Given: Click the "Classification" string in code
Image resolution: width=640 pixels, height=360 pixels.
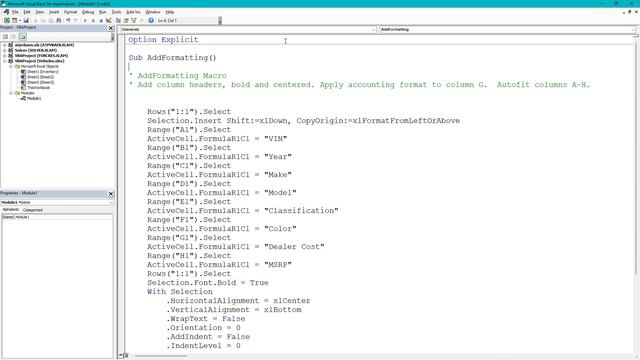Looking at the screenshot, I should [x=301, y=211].
